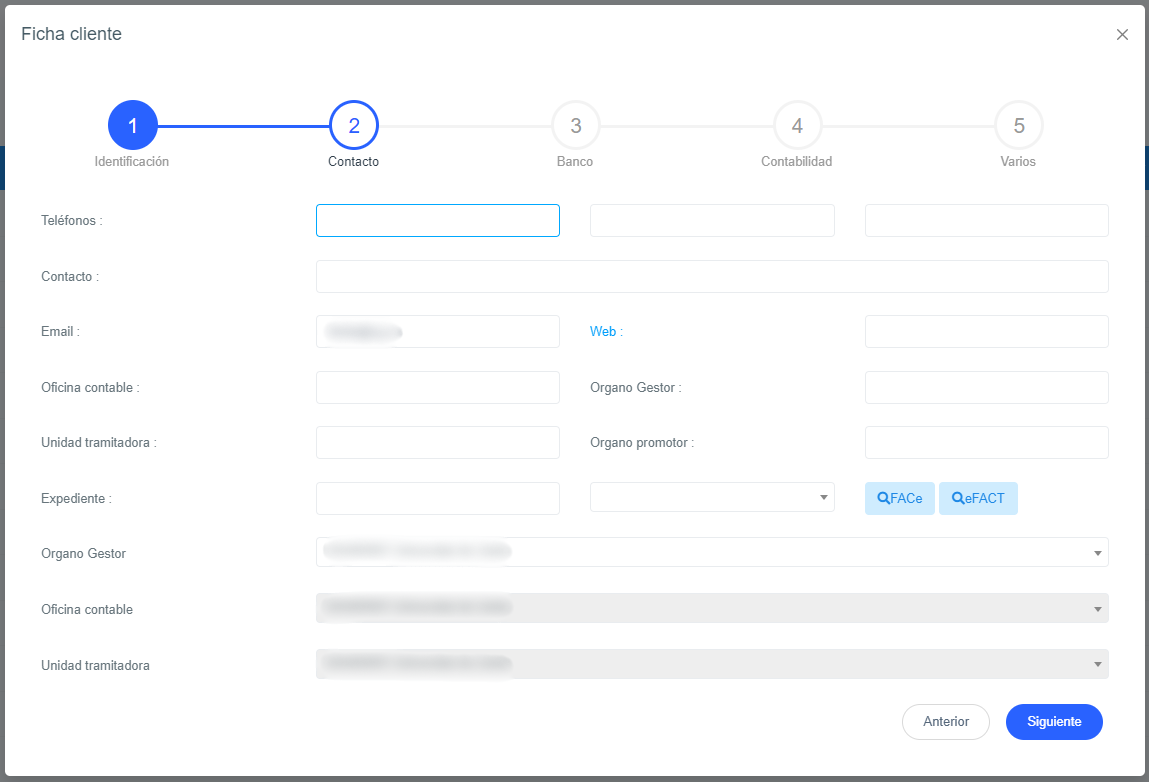This screenshot has width=1149, height=782.
Task: Open dropdown next to Expediente field
Action: (x=711, y=497)
